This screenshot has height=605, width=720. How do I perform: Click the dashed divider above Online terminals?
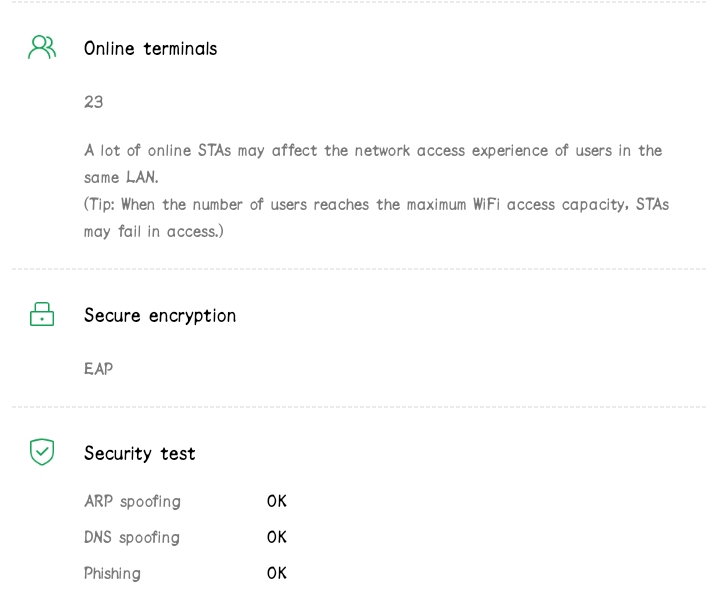point(360,3)
